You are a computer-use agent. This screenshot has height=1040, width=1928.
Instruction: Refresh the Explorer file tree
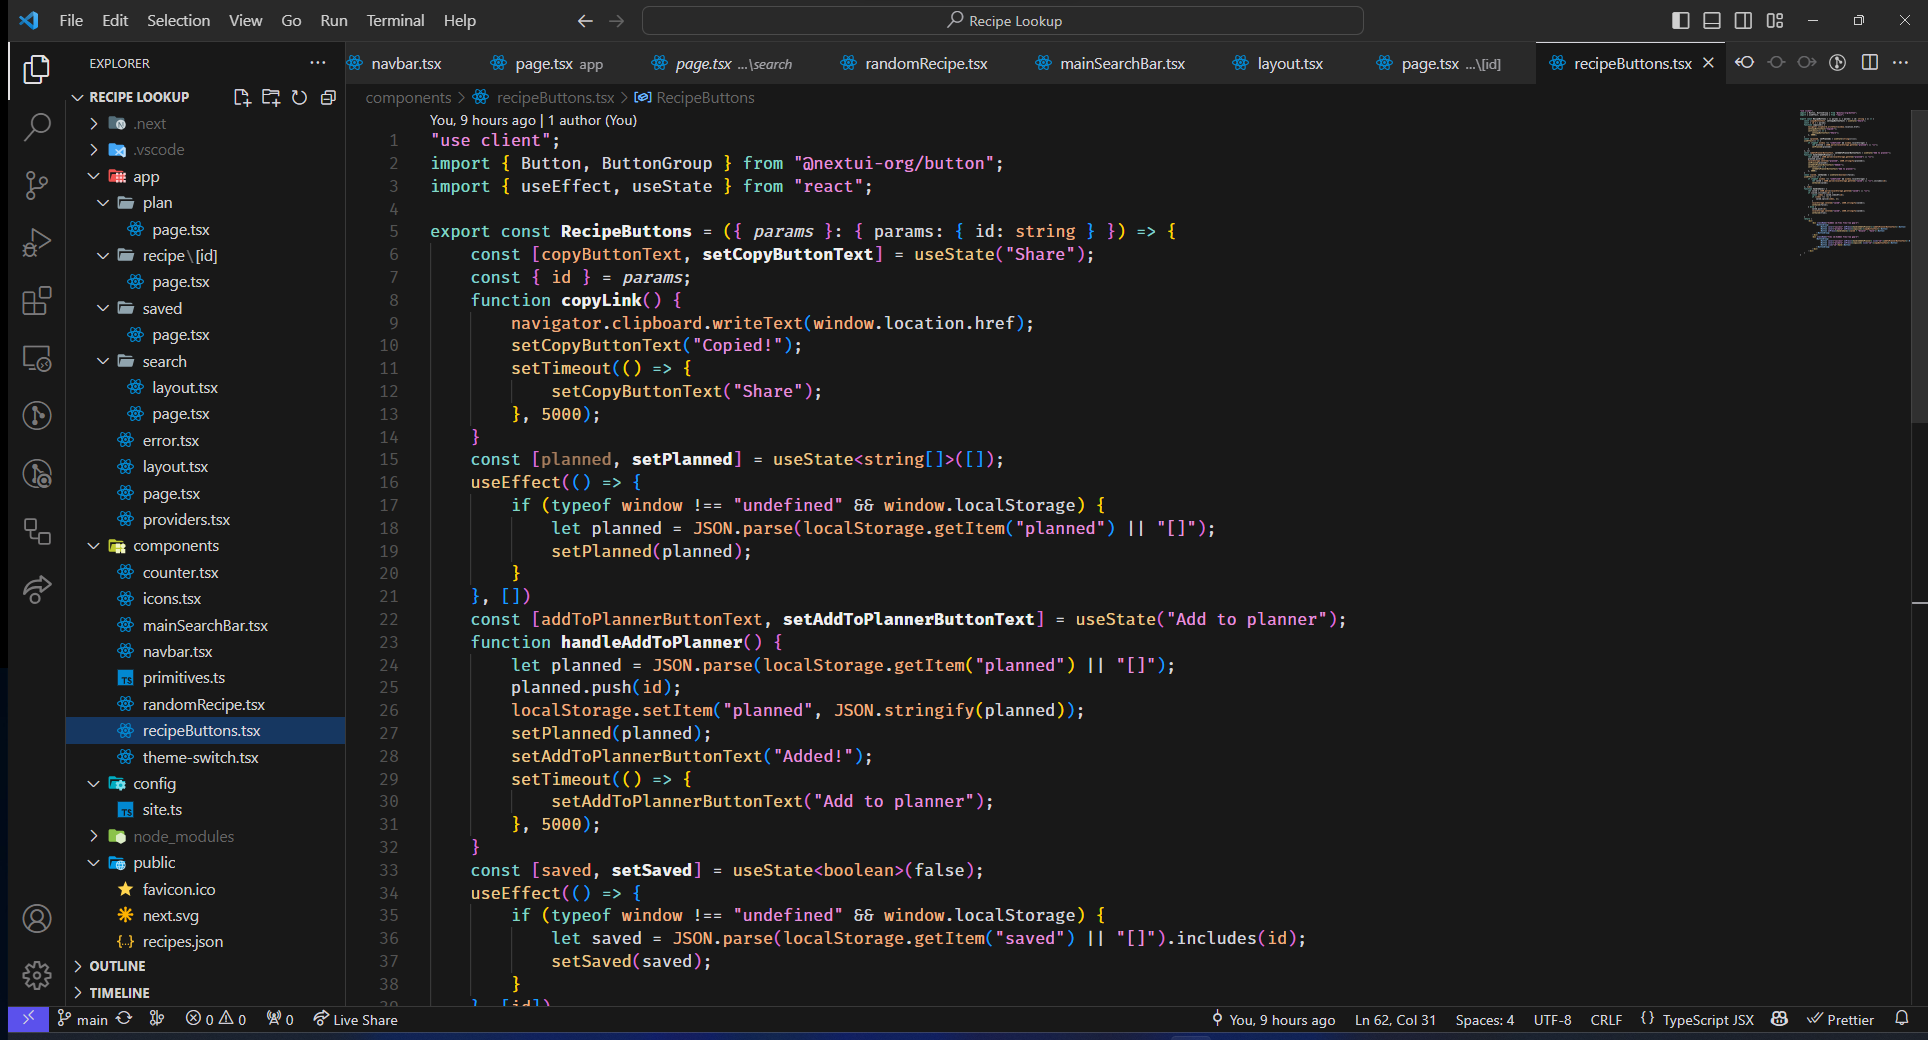click(x=299, y=97)
